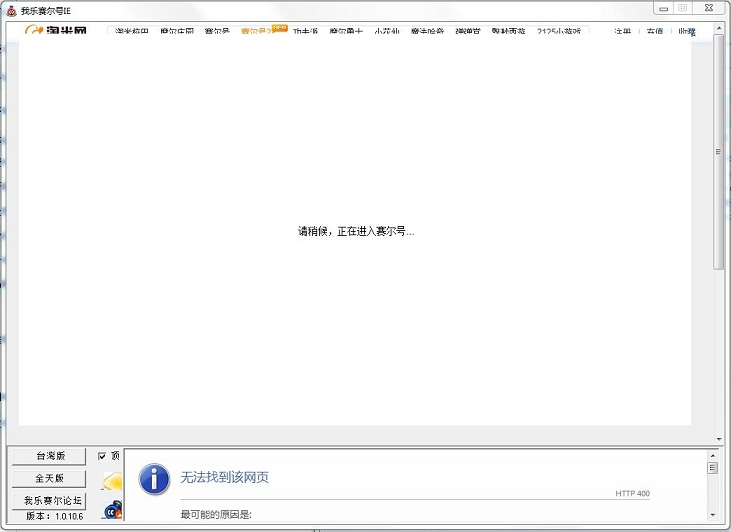Image resolution: width=731 pixels, height=532 pixels.
Task: Click the error panel scrollbar up arrow
Action: [x=712, y=455]
